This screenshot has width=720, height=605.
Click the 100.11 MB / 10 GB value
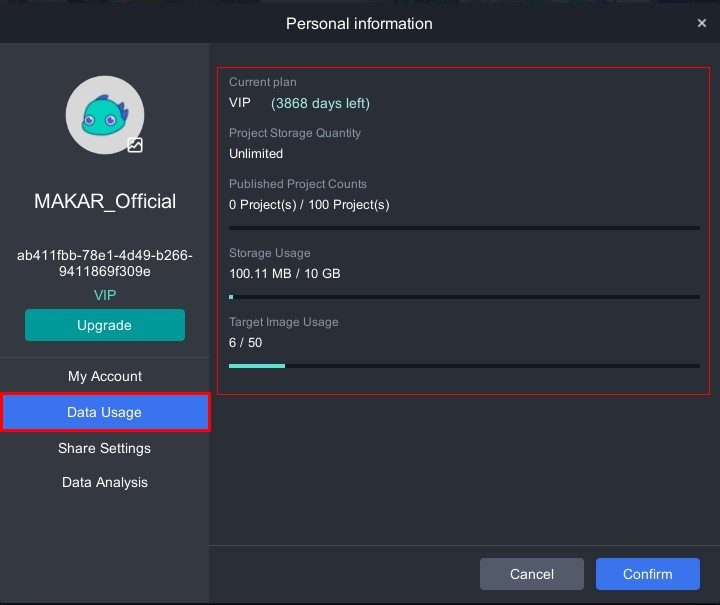pyautogui.click(x=285, y=273)
